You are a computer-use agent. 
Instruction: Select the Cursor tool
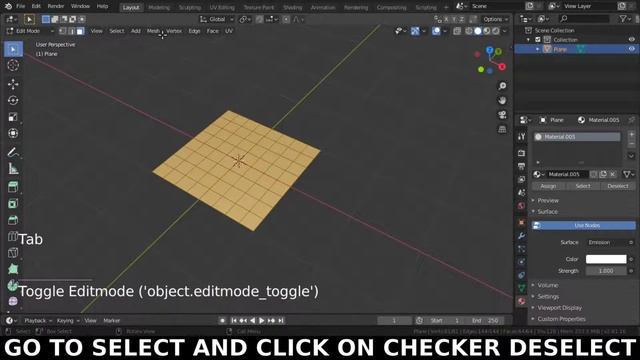tap(13, 65)
